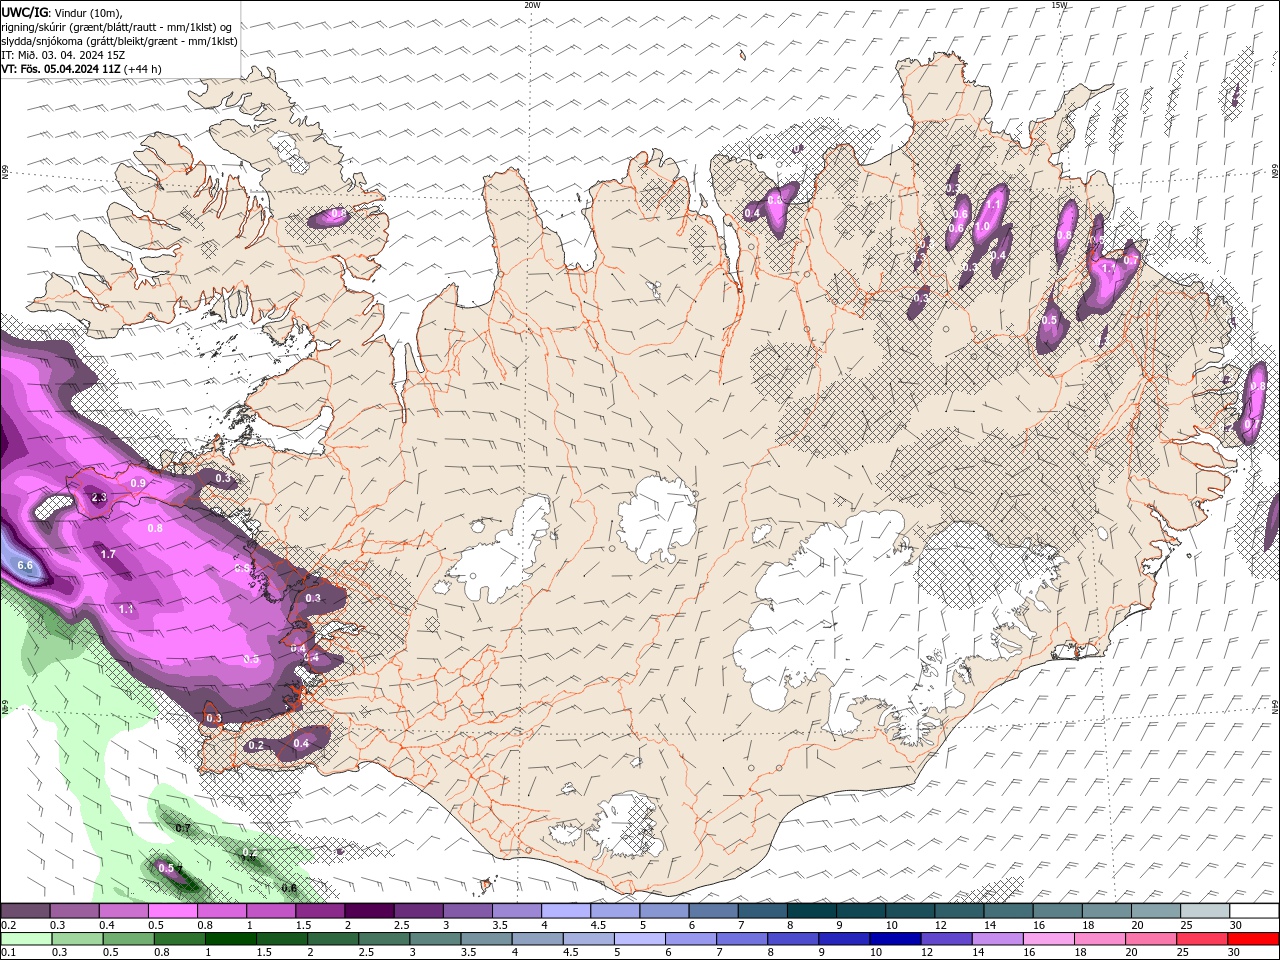The image size is (1280, 960).
Task: Pick the lower scale swatch labeled 6
Action: pos(691,938)
